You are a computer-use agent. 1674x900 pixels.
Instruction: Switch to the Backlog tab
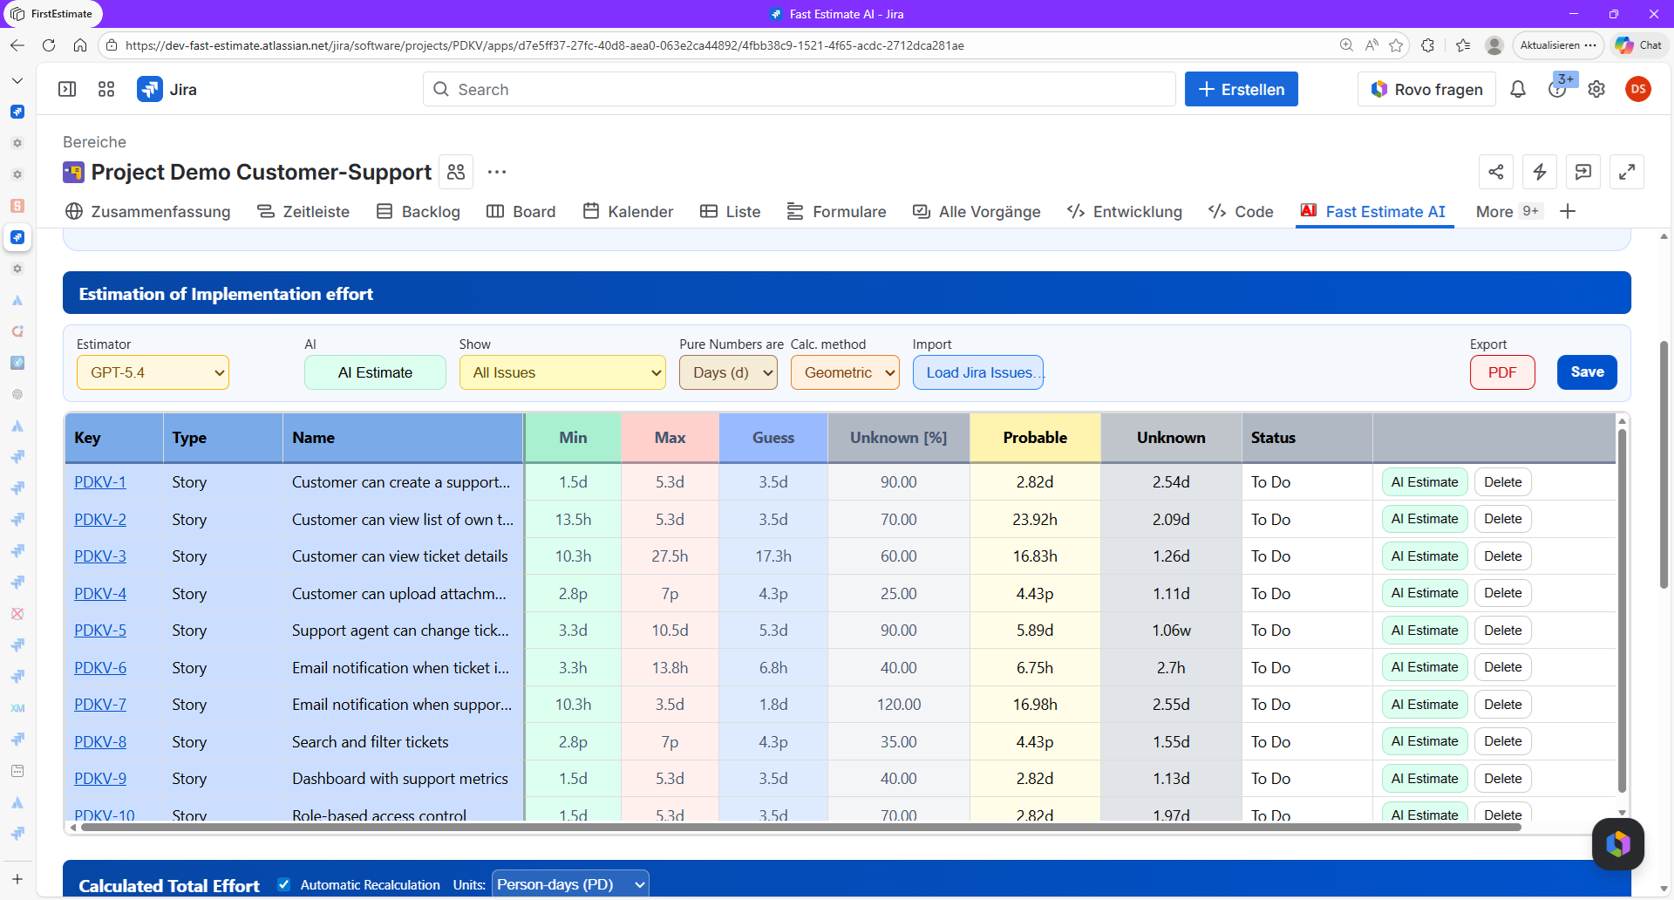pyautogui.click(x=418, y=211)
